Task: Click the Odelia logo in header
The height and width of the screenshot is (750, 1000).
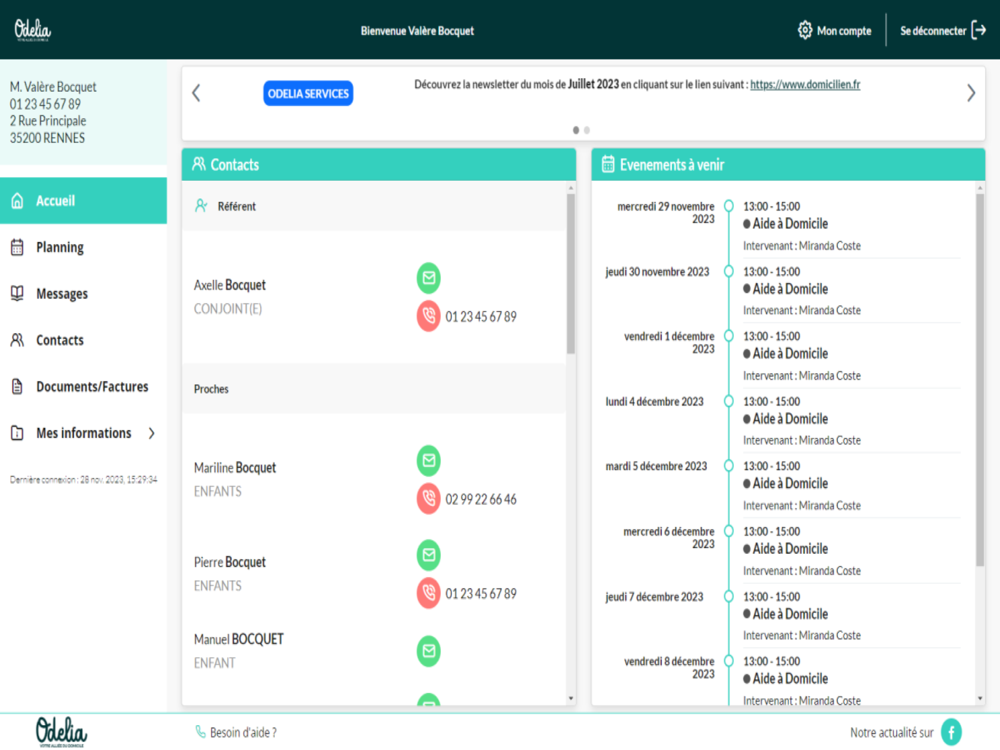Action: [x=33, y=30]
